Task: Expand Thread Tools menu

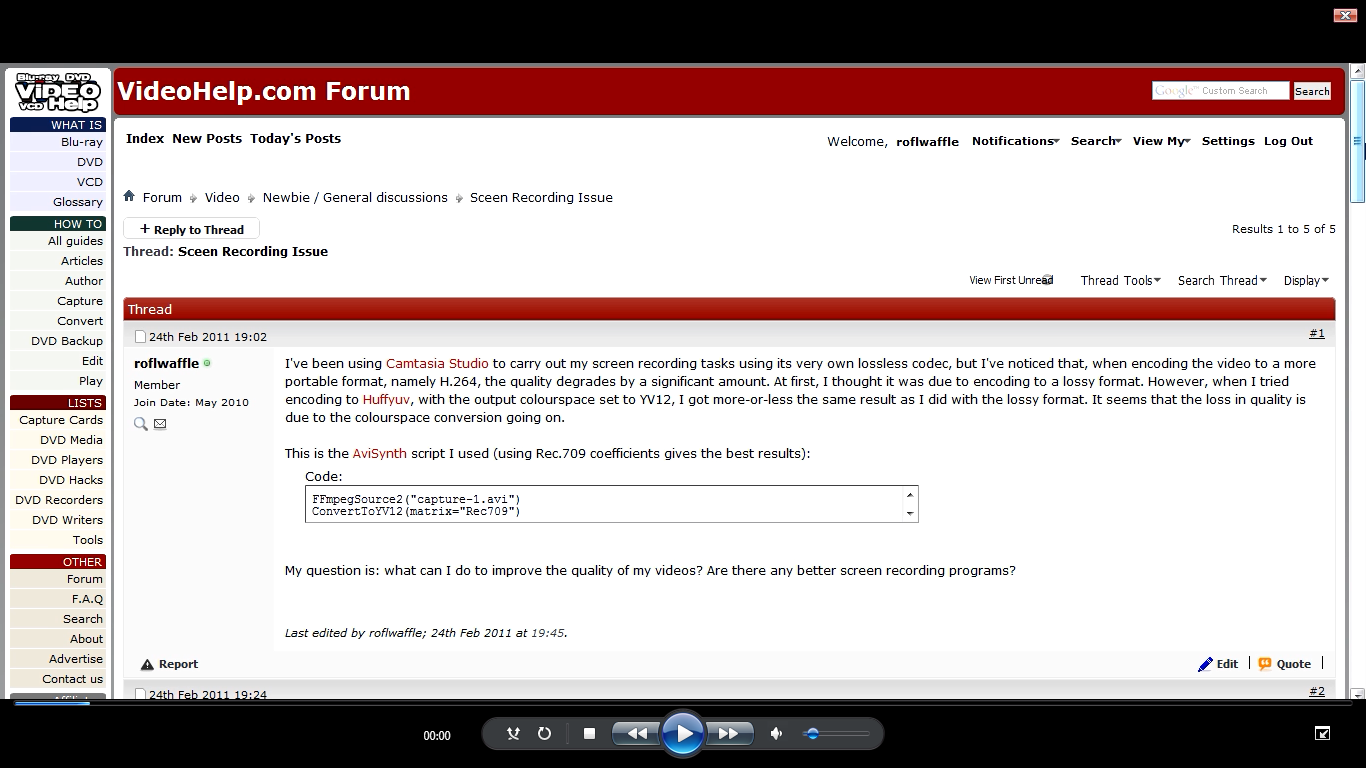Action: coord(1120,280)
